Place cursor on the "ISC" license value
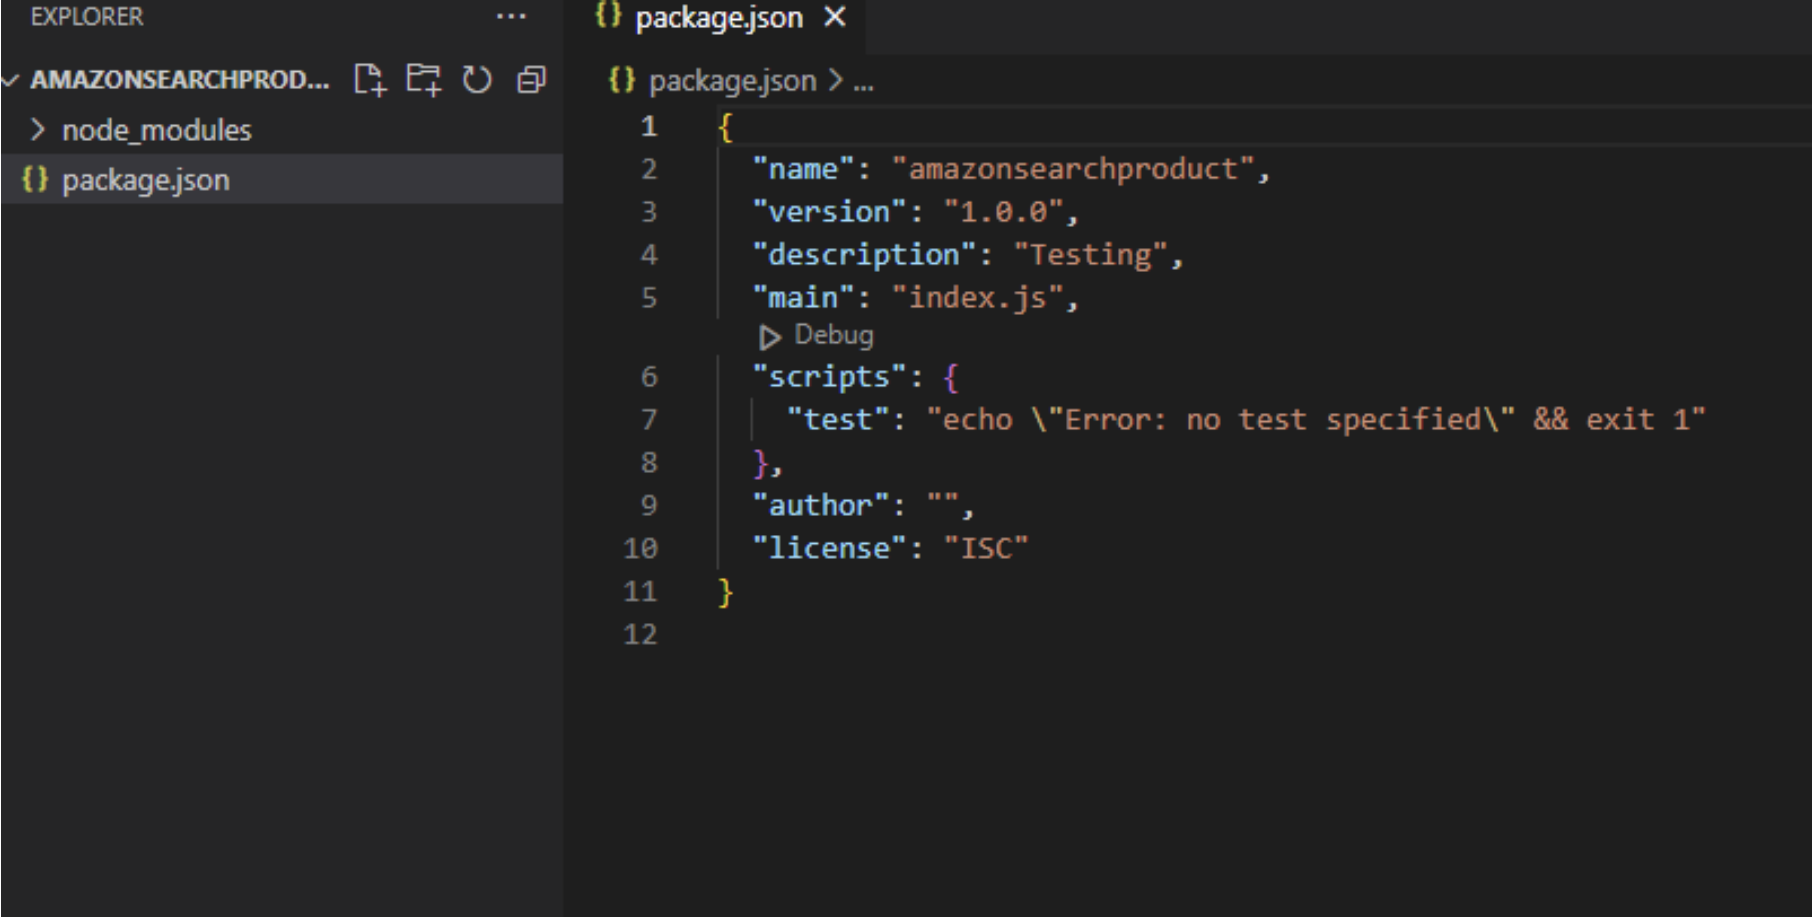Screen dimensions: 1812x918 tap(986, 548)
